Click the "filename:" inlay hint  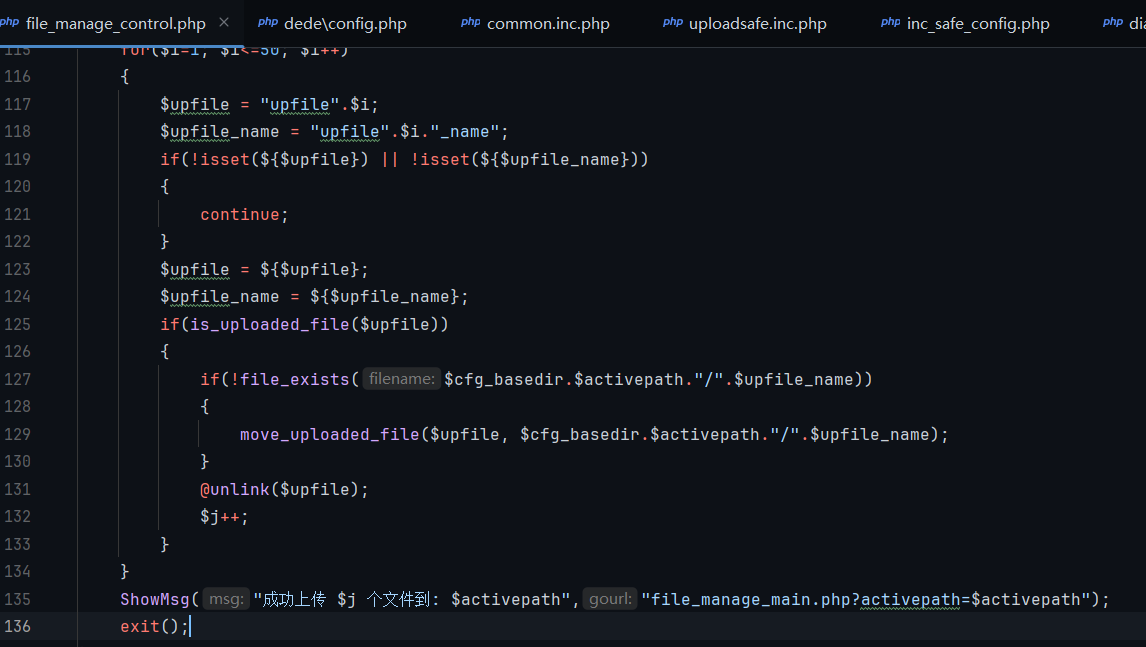tap(401, 379)
